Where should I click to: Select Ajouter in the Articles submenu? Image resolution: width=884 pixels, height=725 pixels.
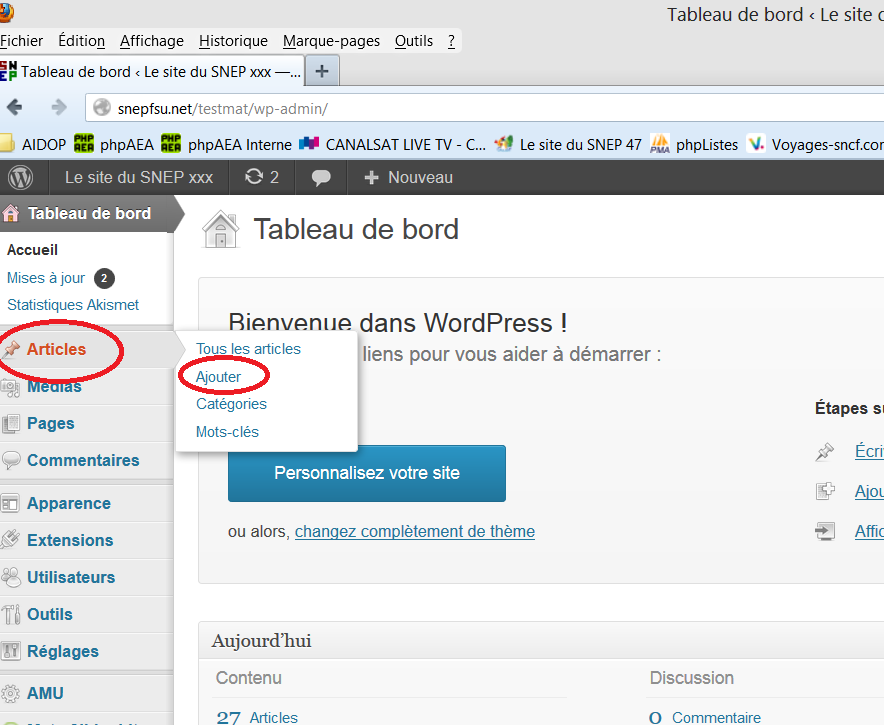click(218, 377)
